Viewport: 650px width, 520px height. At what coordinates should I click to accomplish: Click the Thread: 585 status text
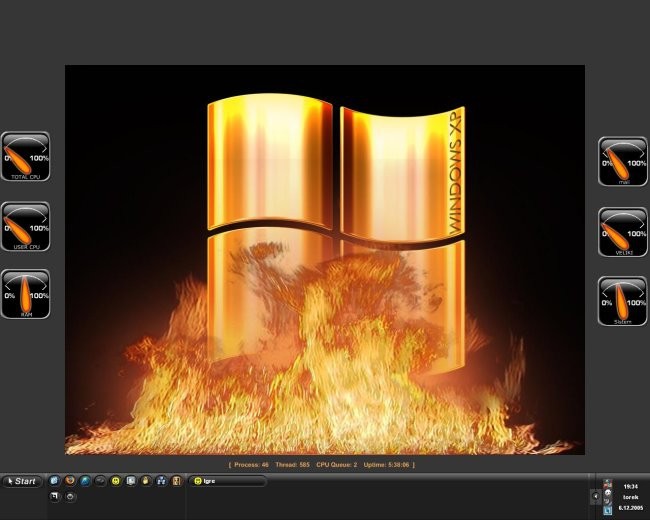coord(292,465)
